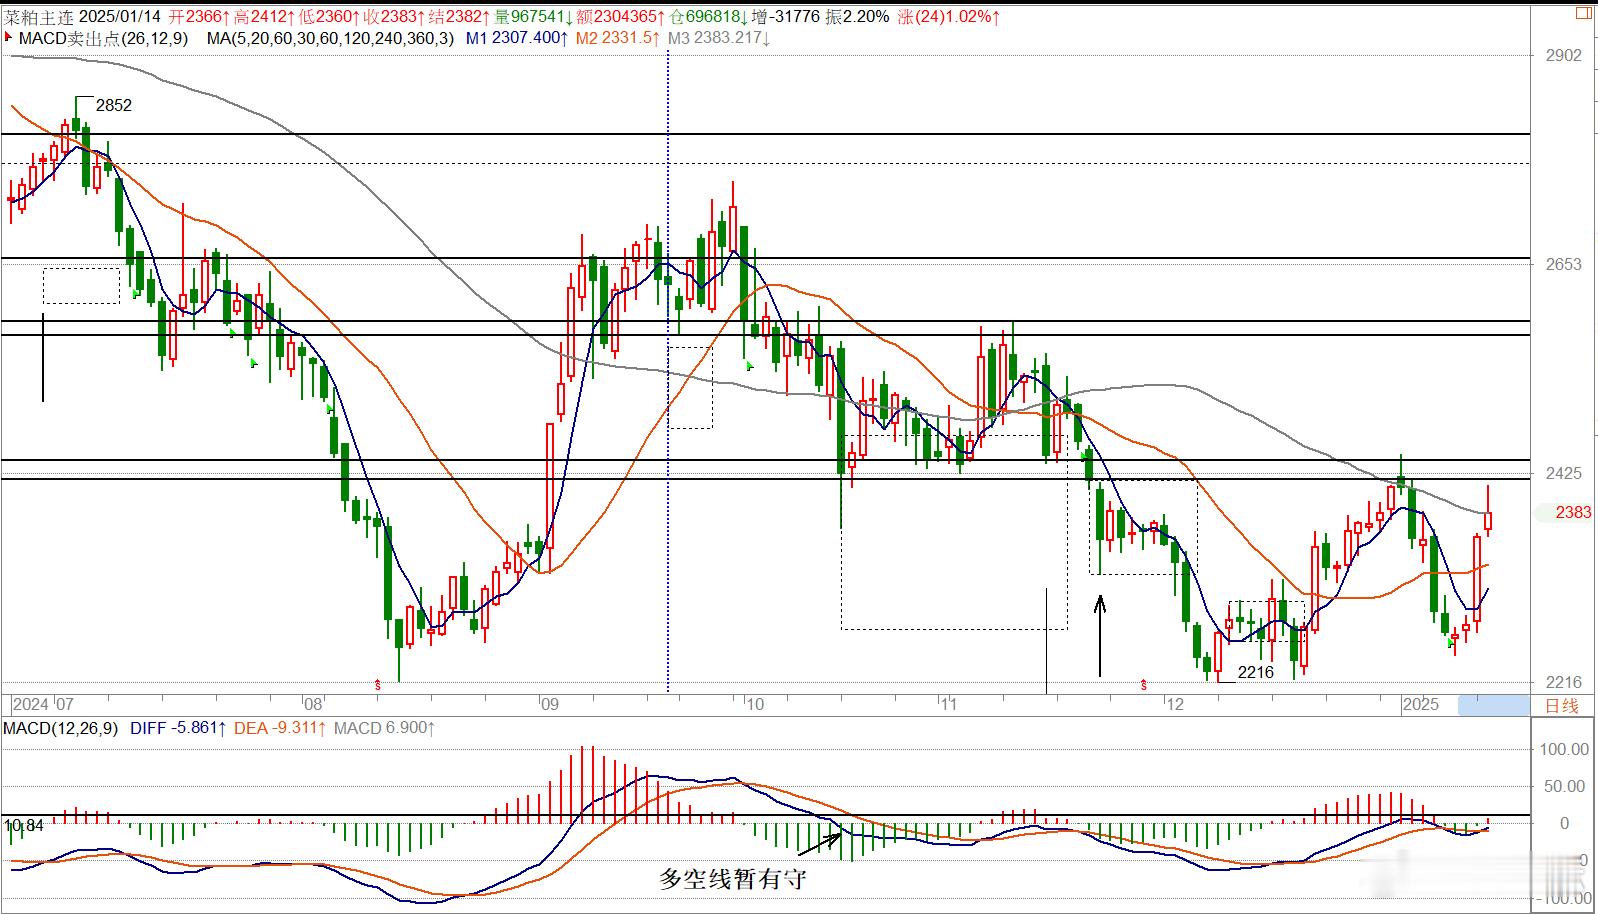The image size is (1598, 914).
Task: Open the 日线 period selector
Action: [1562, 705]
